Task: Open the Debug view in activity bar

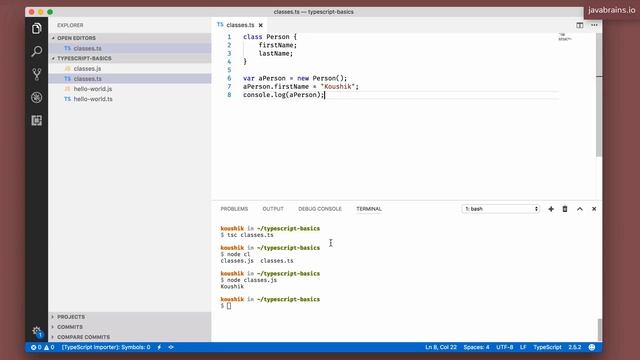Action: (36, 97)
